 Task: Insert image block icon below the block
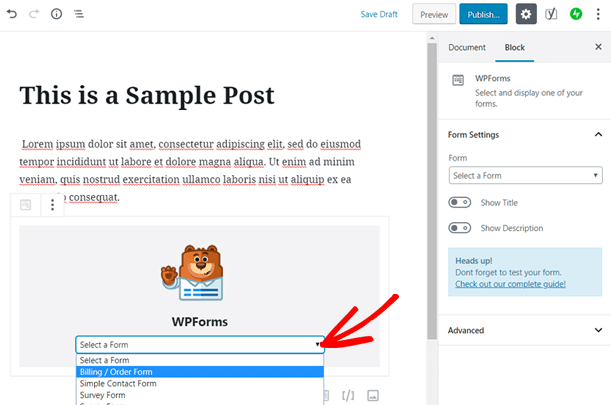pyautogui.click(x=373, y=396)
